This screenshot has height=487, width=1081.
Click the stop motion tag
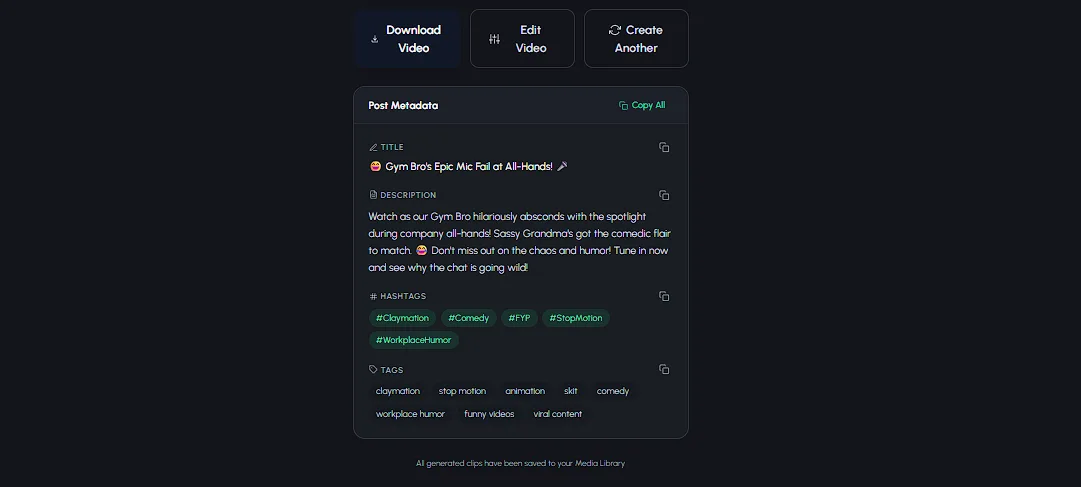(x=463, y=391)
